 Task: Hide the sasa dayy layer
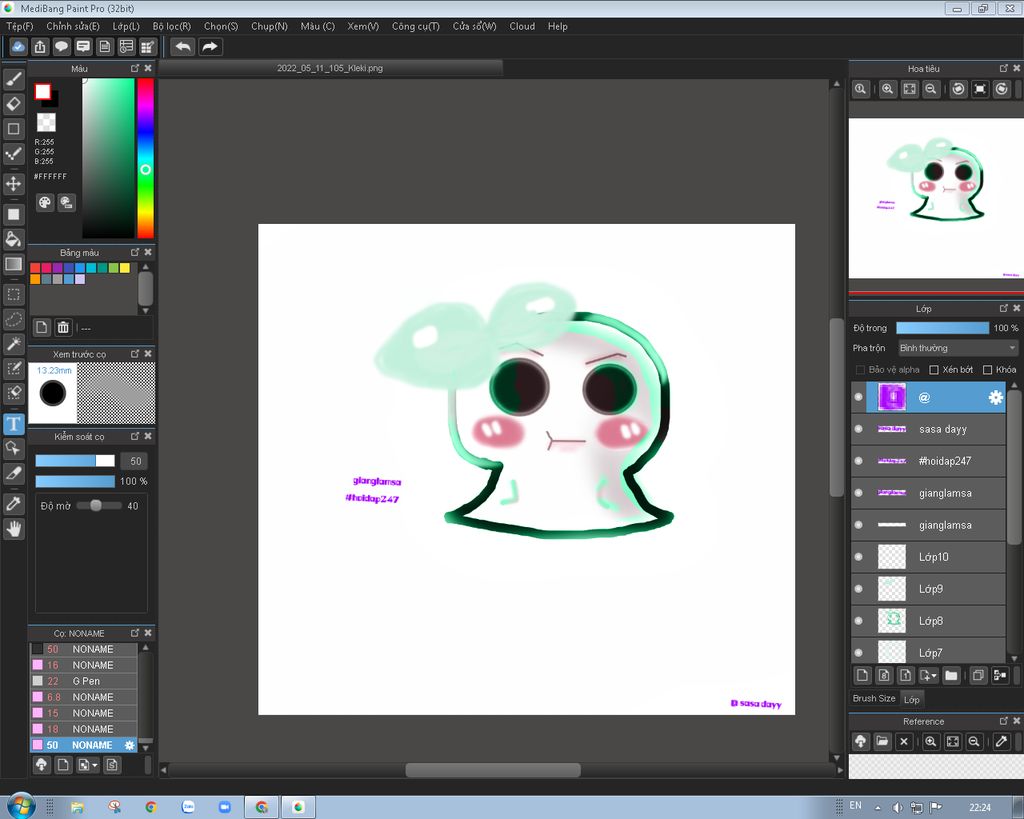tap(859, 429)
